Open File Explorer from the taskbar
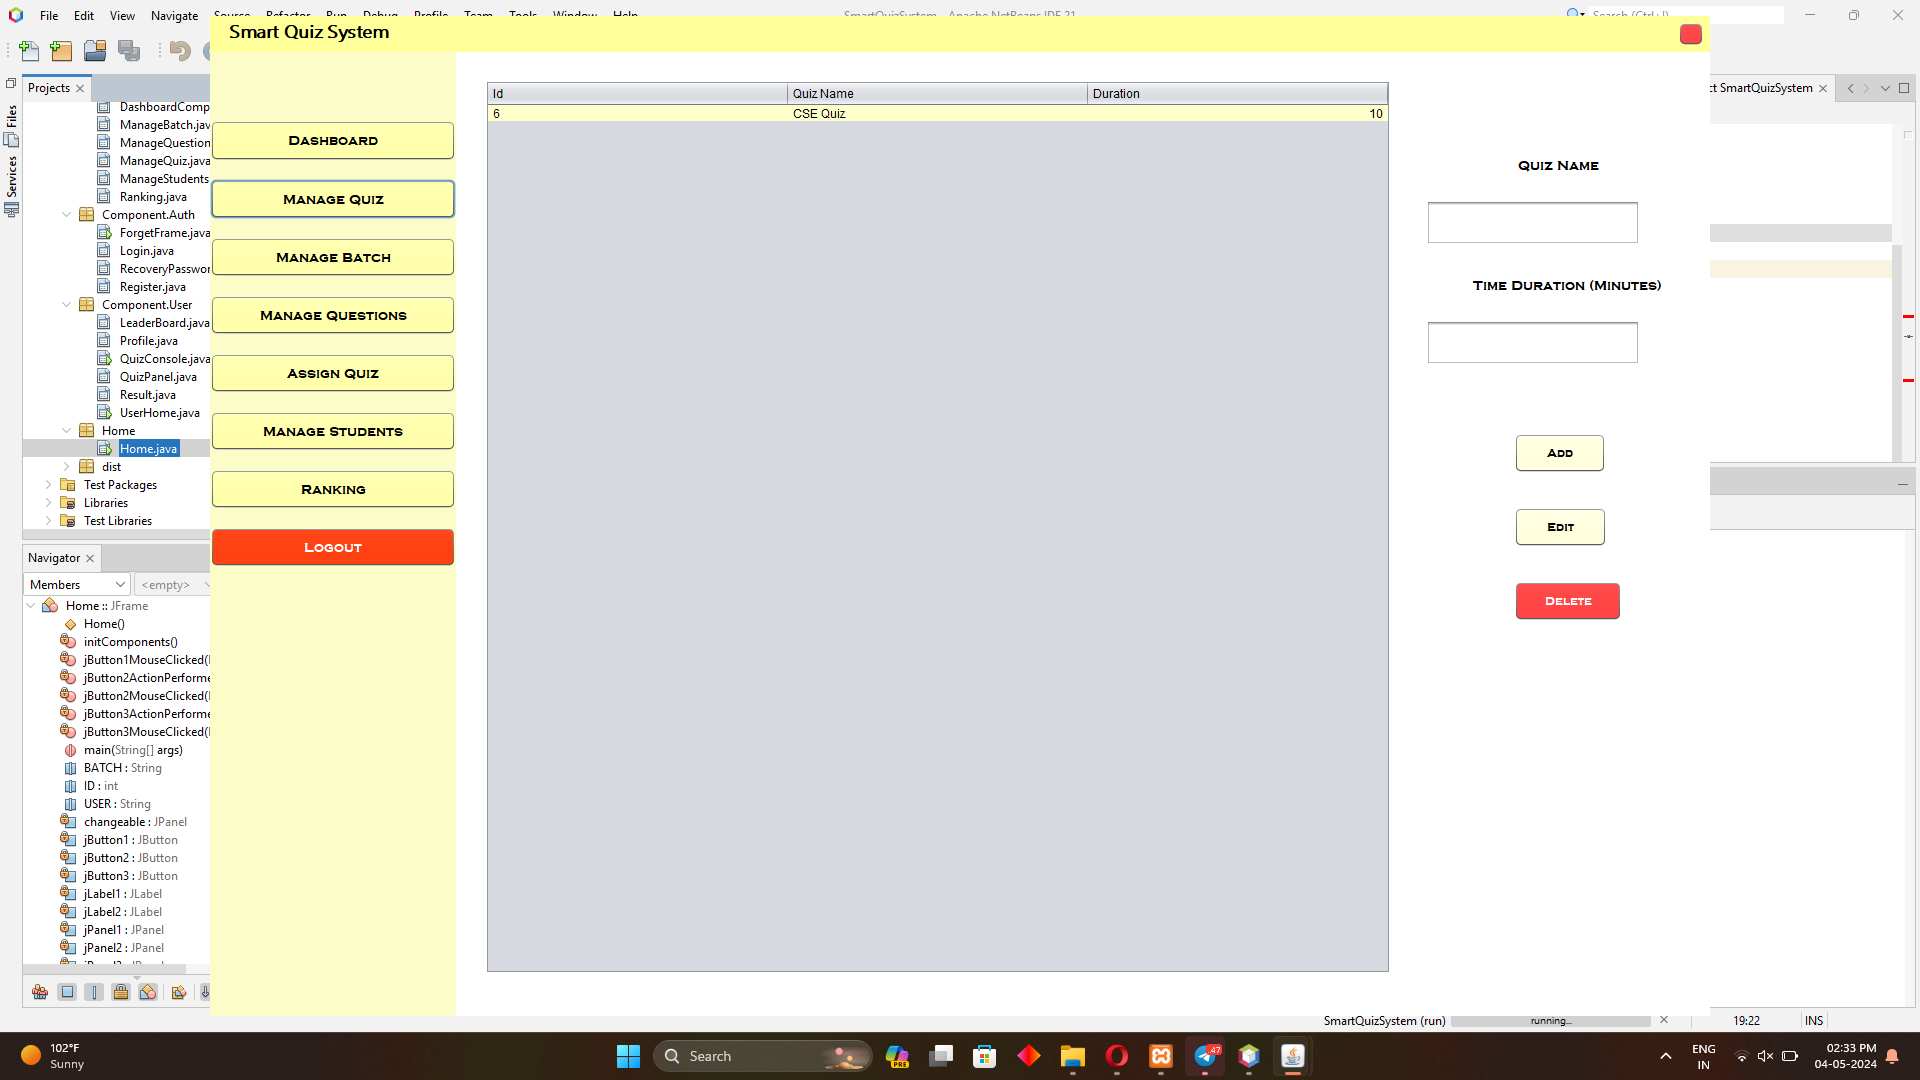 [1073, 1056]
